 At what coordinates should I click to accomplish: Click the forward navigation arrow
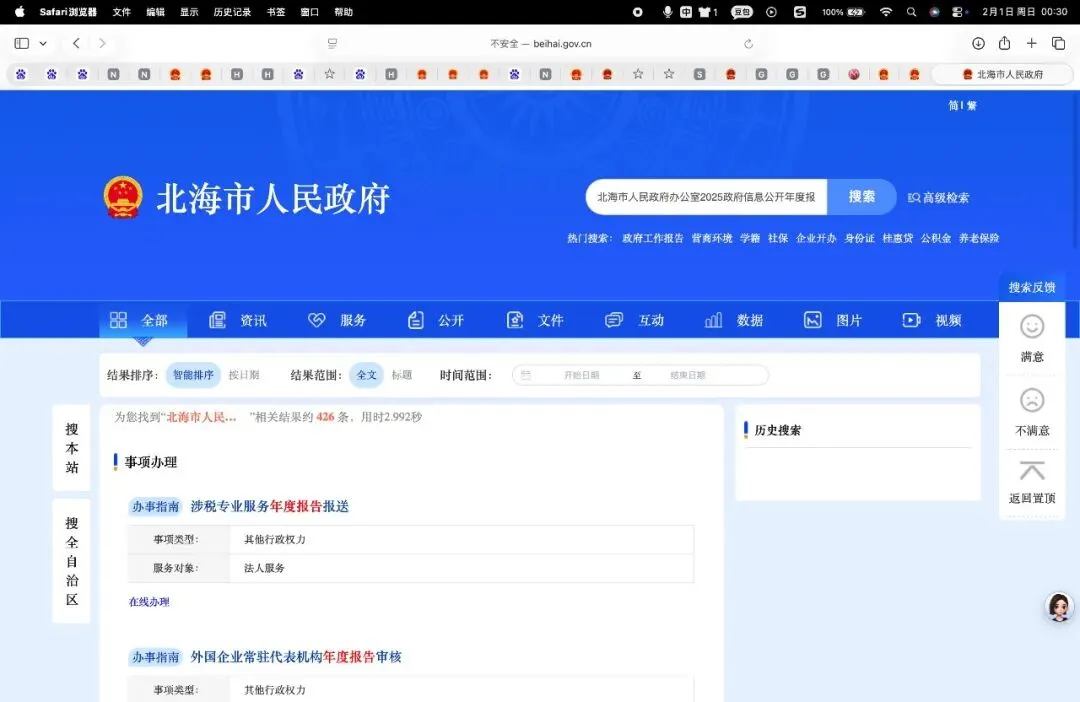[x=102, y=43]
